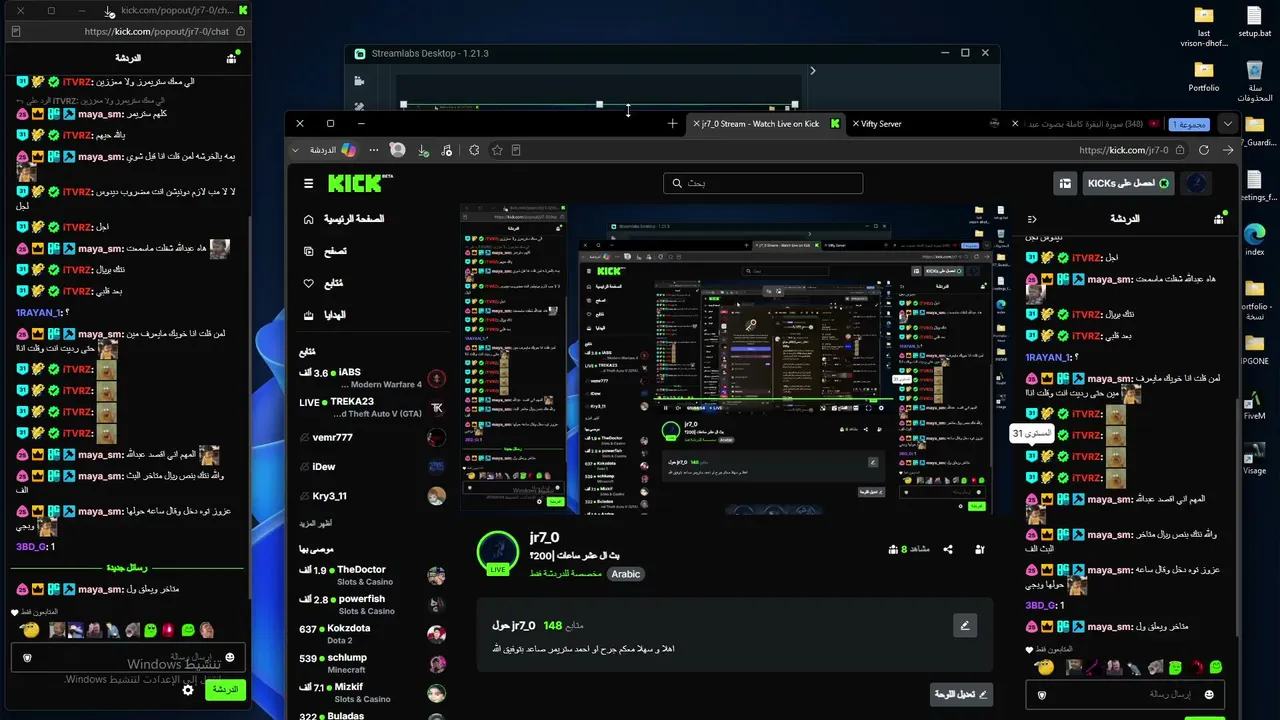Viewport: 1280px width, 720px height.
Task: Share the jr7_0 stream
Action: [x=948, y=549]
